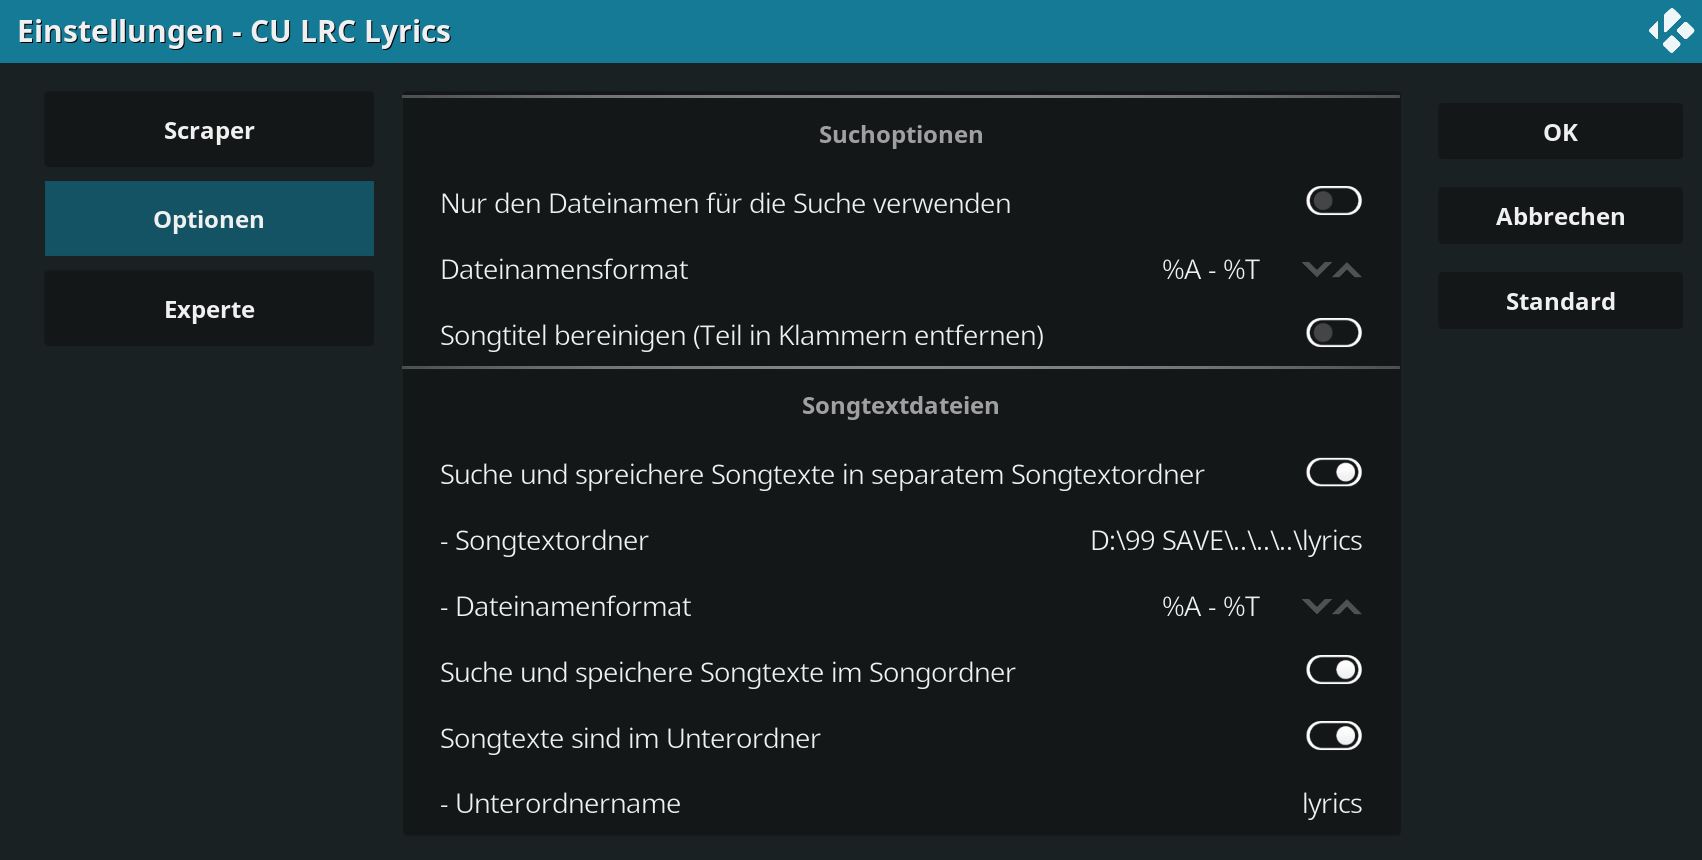Select the search Dateinamensformat %A - %T value
1702x860 pixels.
[1211, 270]
